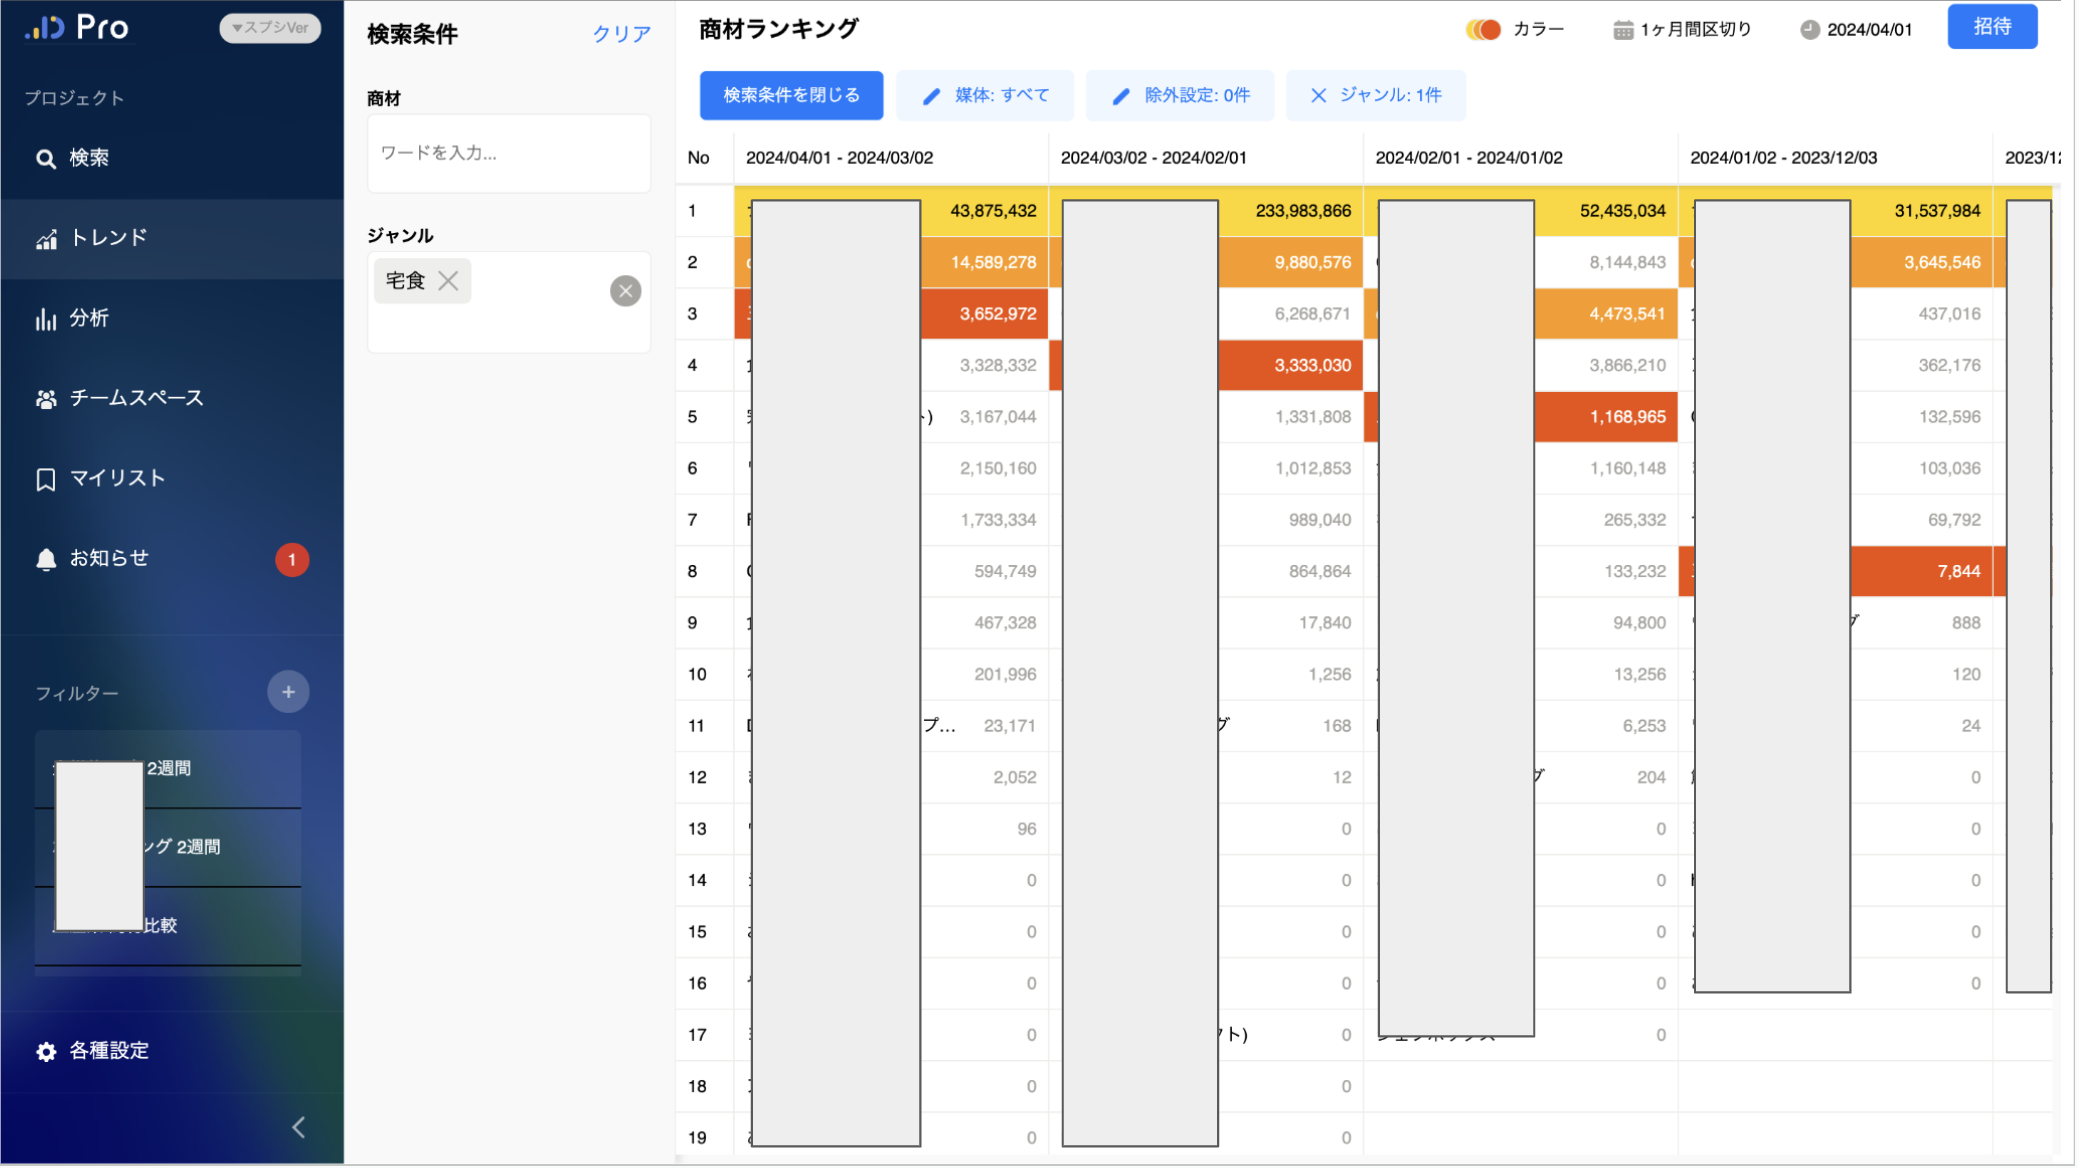Collapse the sidebar with the chevron arrow
Image resolution: width=2078 pixels, height=1168 pixels.
(299, 1129)
